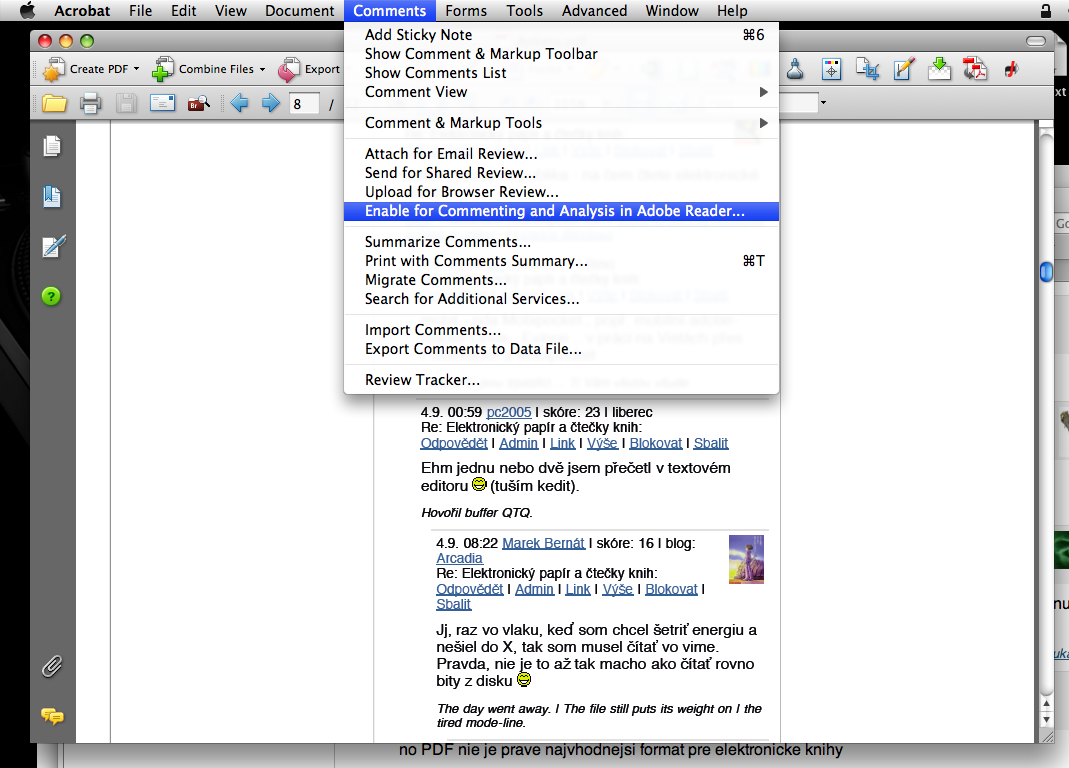Click the color target registration icon
The image size is (1069, 768).
click(x=831, y=69)
